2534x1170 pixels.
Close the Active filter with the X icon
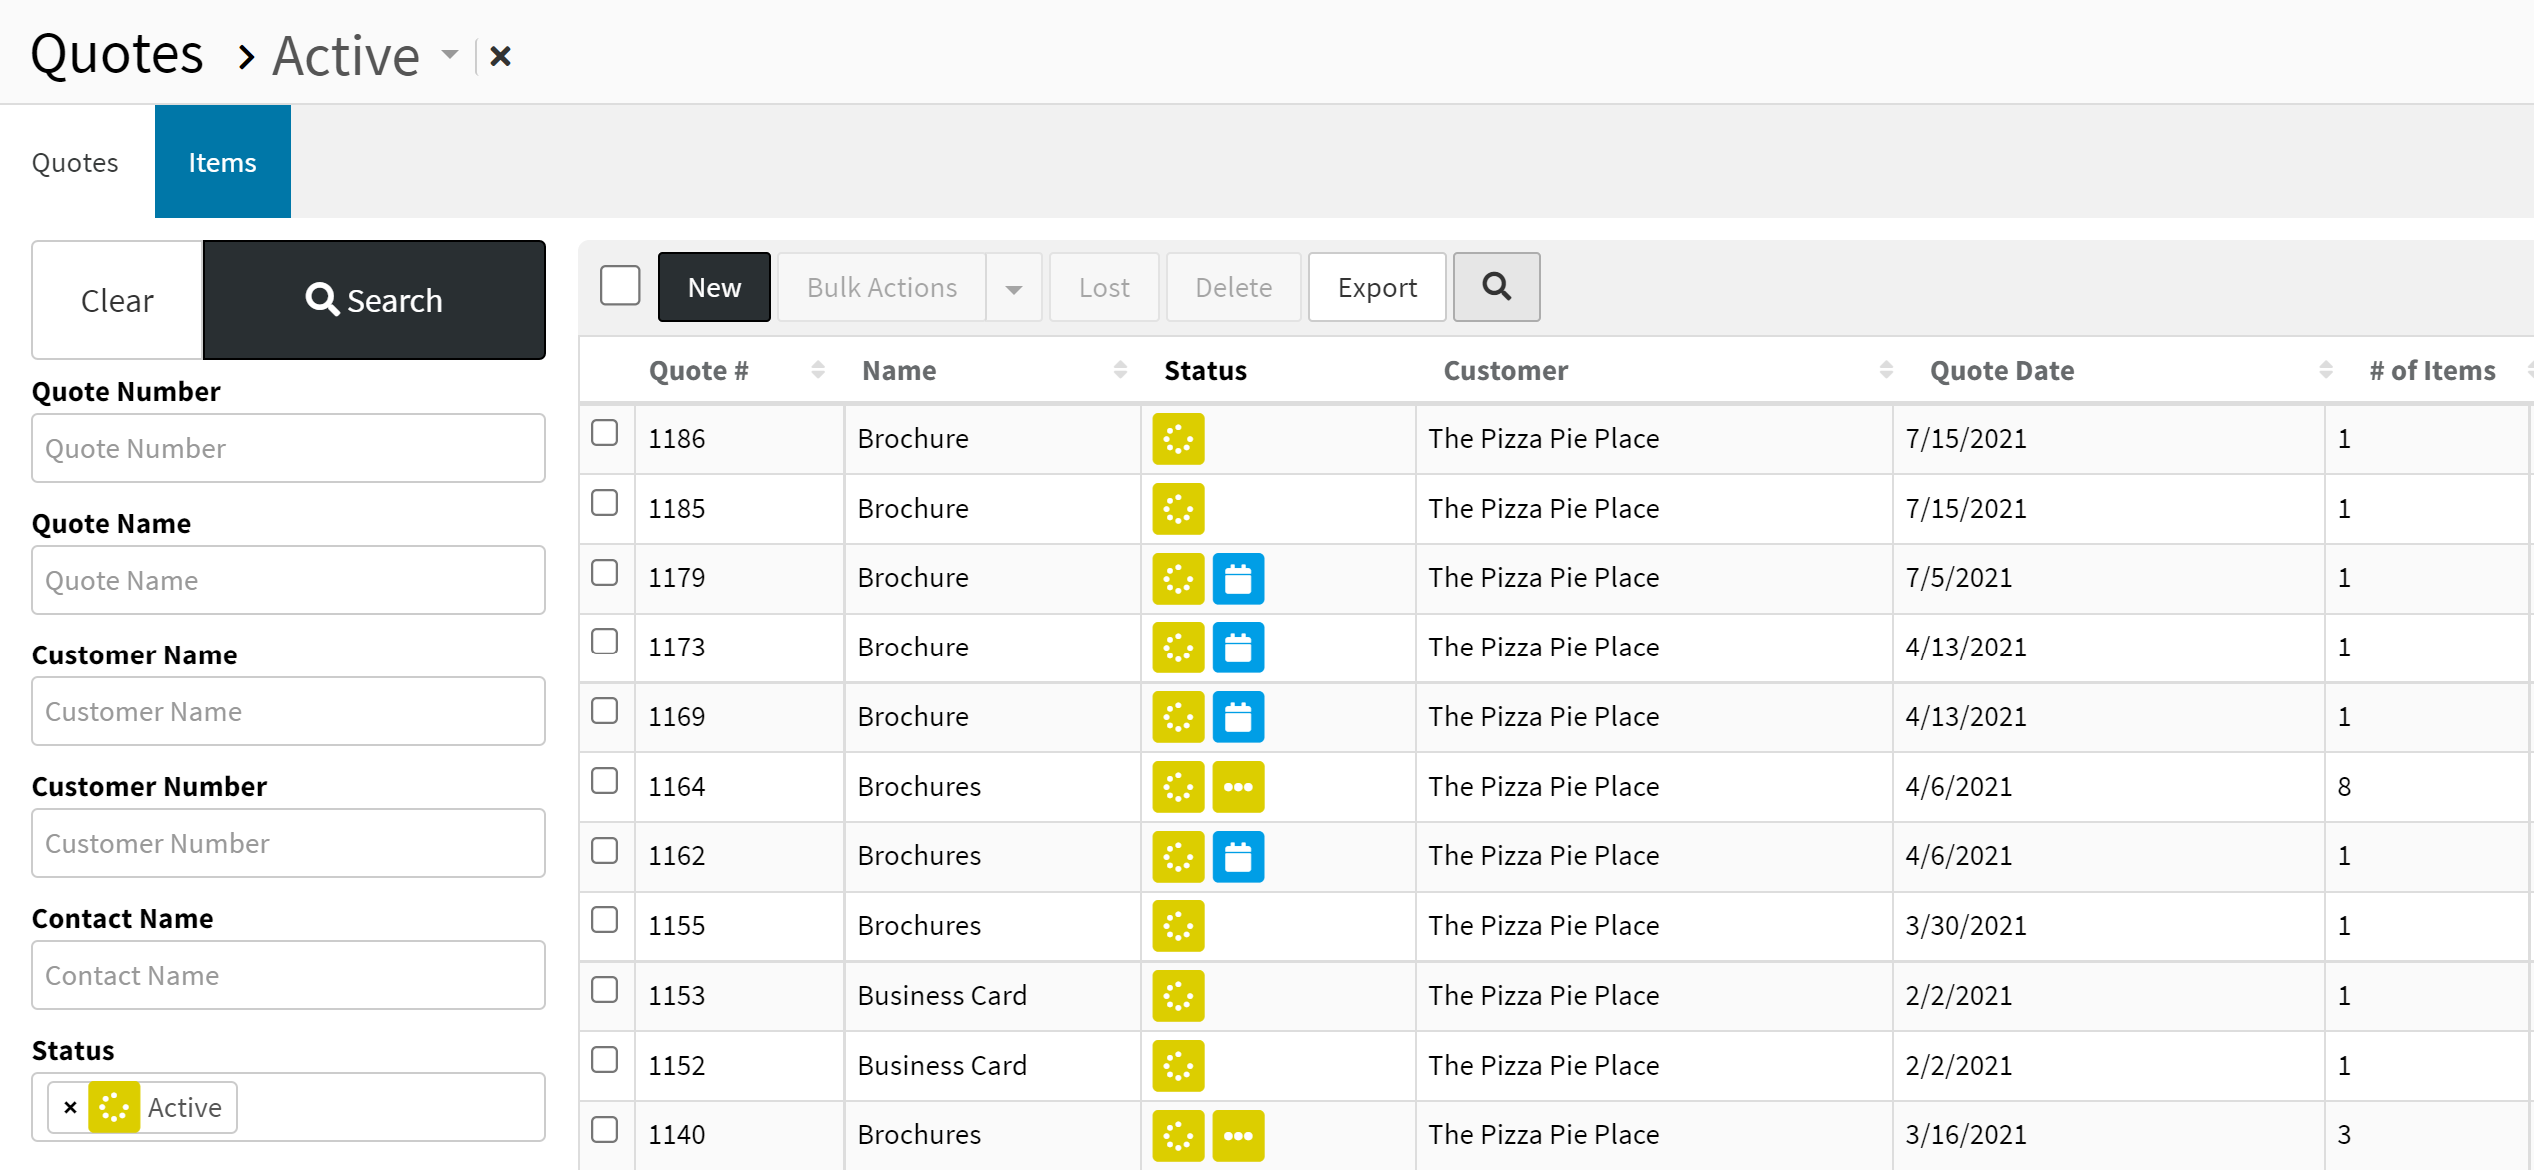point(501,56)
